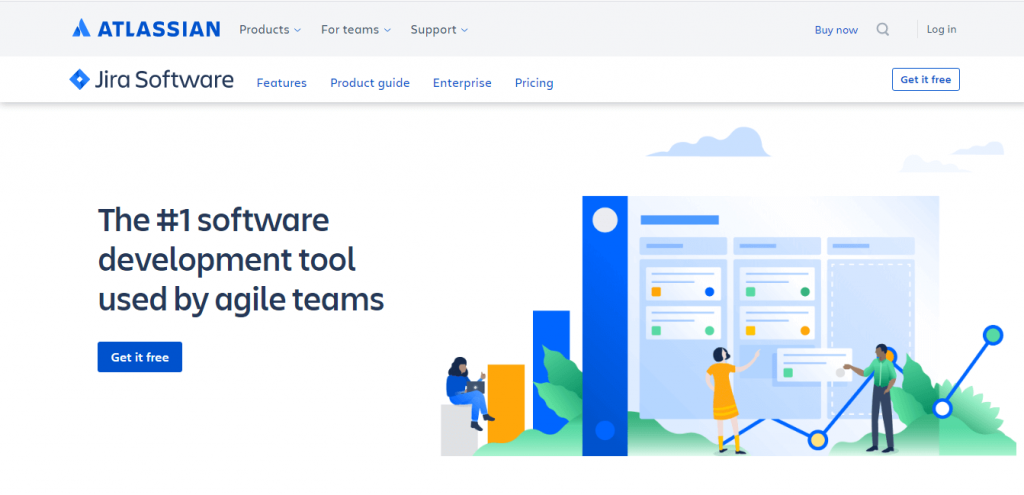This screenshot has height=495, width=1024.
Task: Click the Jira Software wordmark text
Action: pos(164,80)
